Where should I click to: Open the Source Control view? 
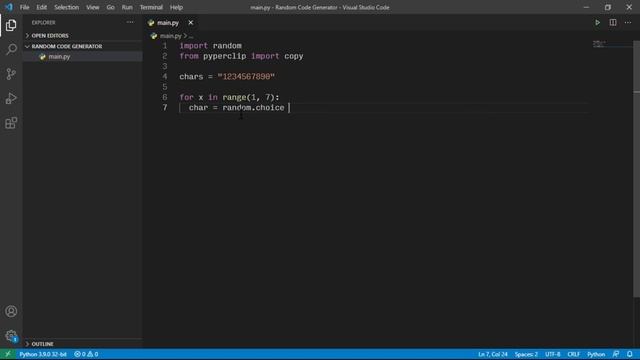(x=11, y=74)
